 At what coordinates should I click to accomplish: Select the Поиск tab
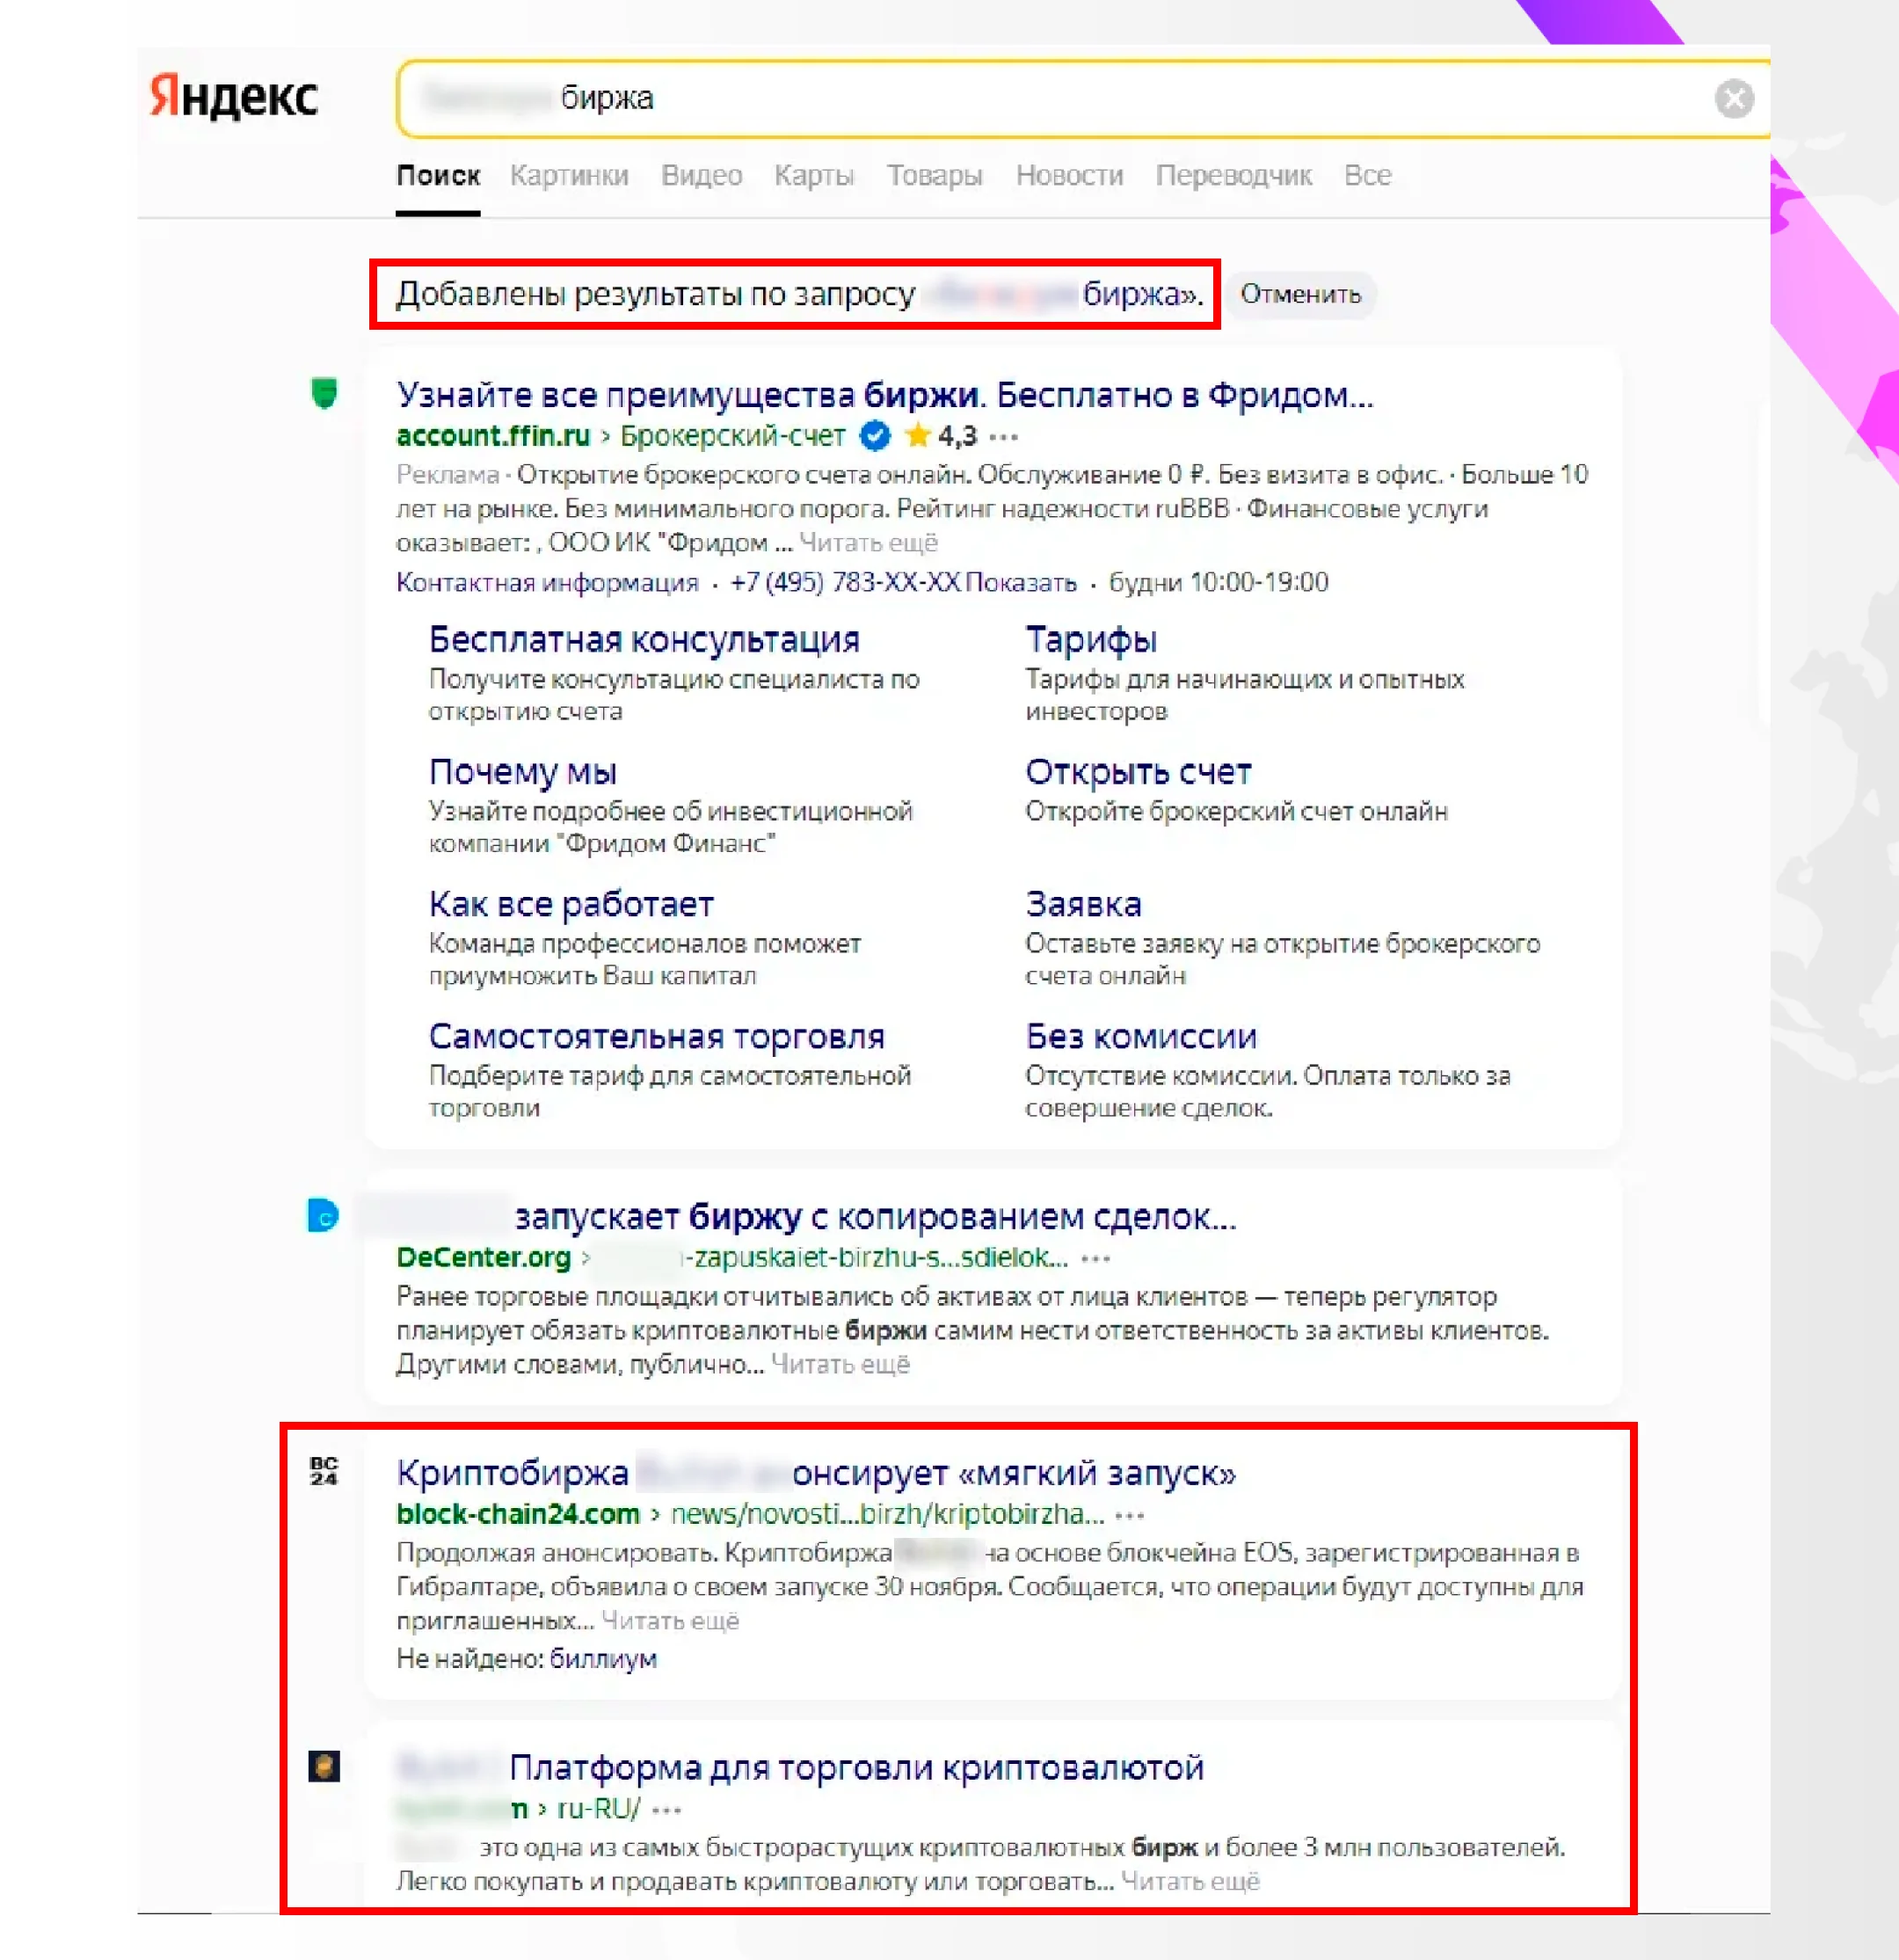438,175
